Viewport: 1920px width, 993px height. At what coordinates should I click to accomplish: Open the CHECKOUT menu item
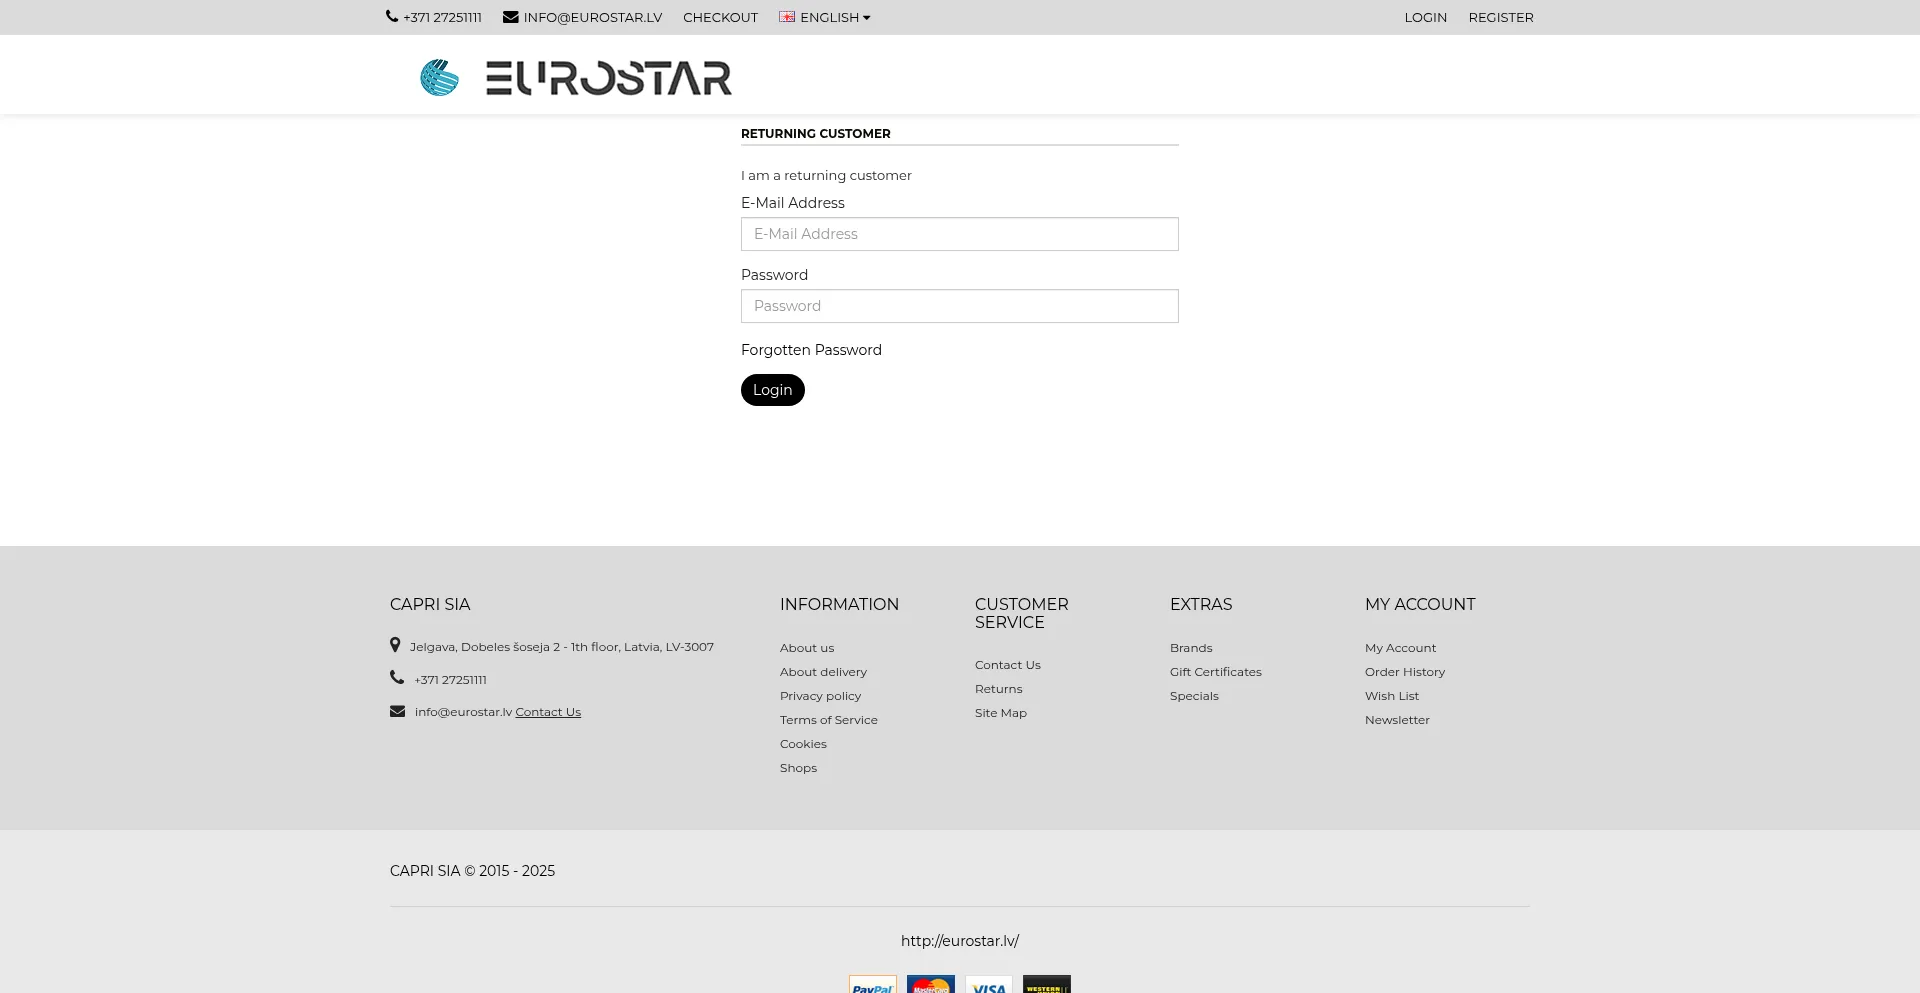click(720, 17)
